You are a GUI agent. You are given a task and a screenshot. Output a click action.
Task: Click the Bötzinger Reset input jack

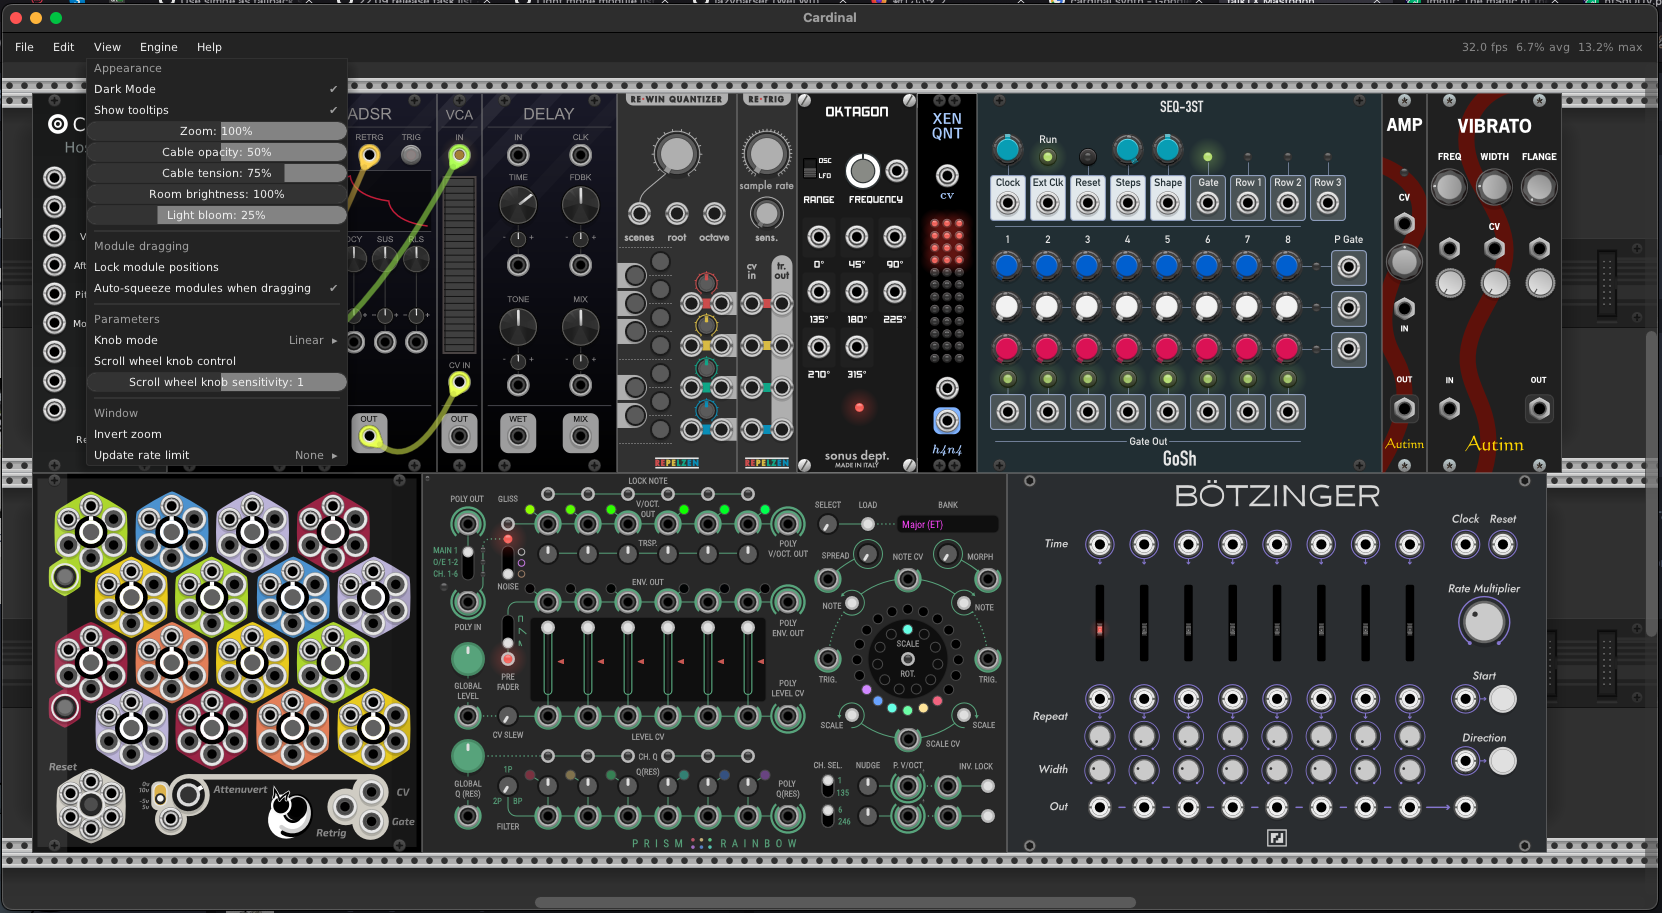coord(1503,545)
